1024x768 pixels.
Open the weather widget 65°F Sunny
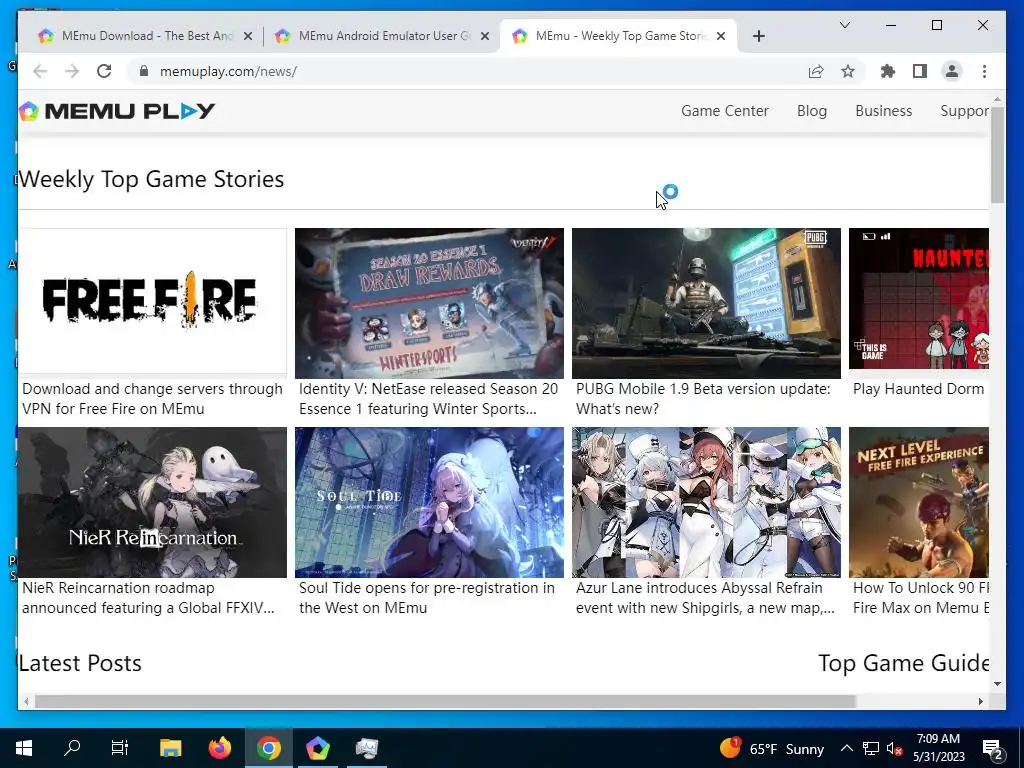(x=772, y=748)
